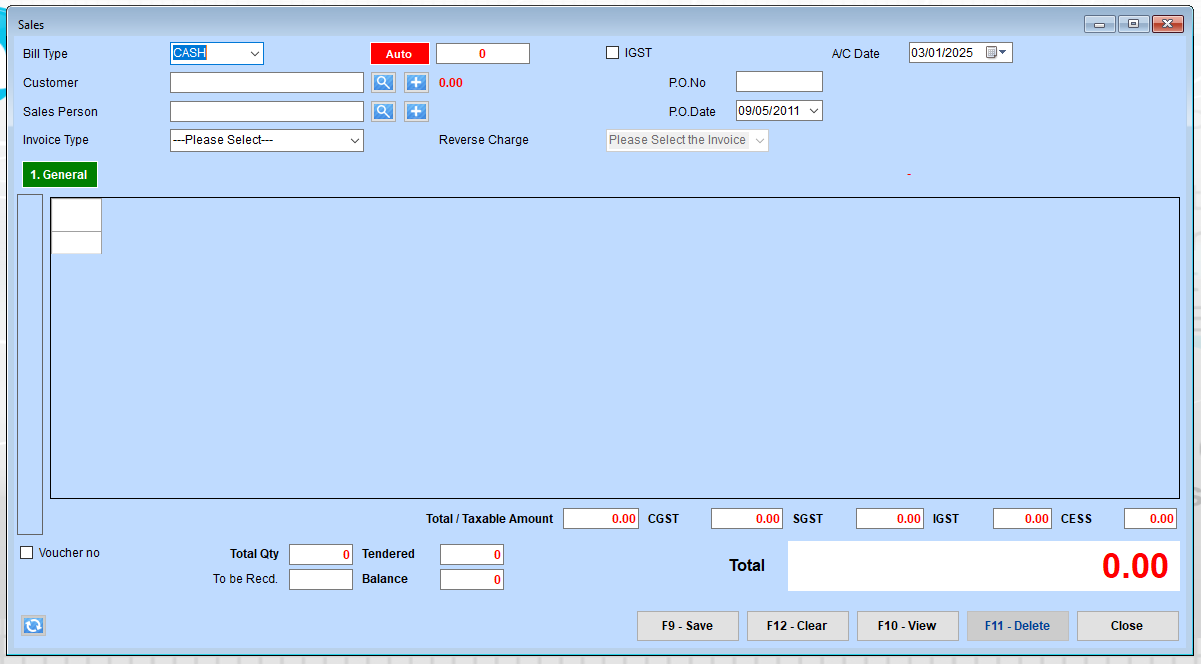Image resolution: width=1201 pixels, height=664 pixels.
Task: Focus the Sales Person input field
Action: point(267,112)
